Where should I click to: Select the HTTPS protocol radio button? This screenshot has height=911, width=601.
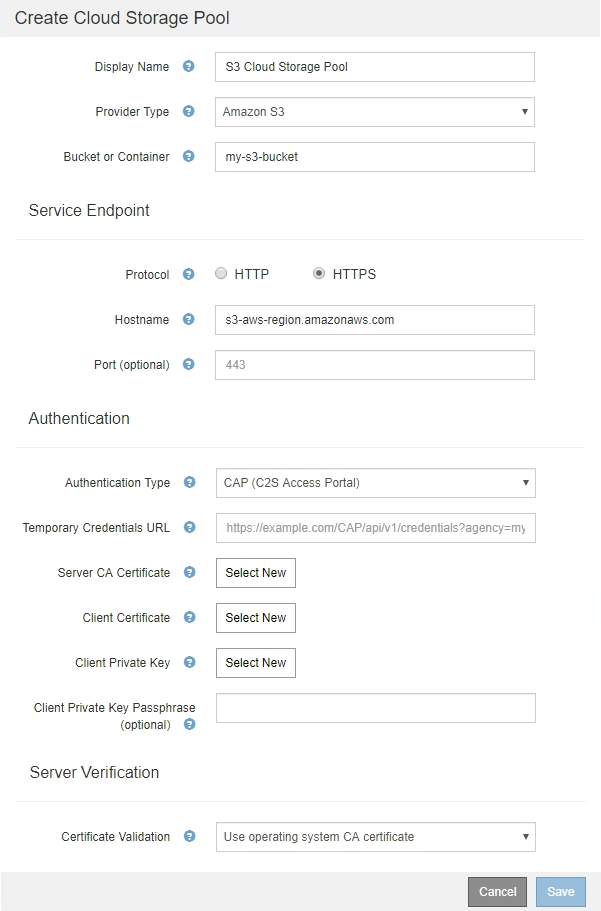[x=319, y=274]
